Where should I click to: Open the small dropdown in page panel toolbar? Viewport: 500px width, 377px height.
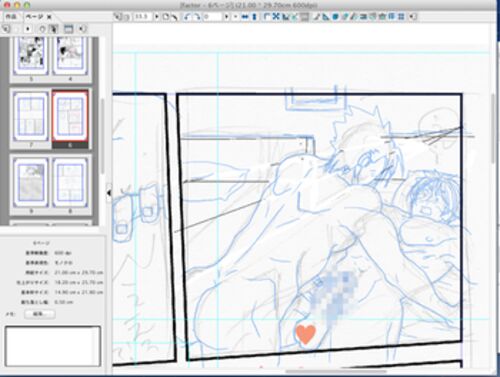28,29
